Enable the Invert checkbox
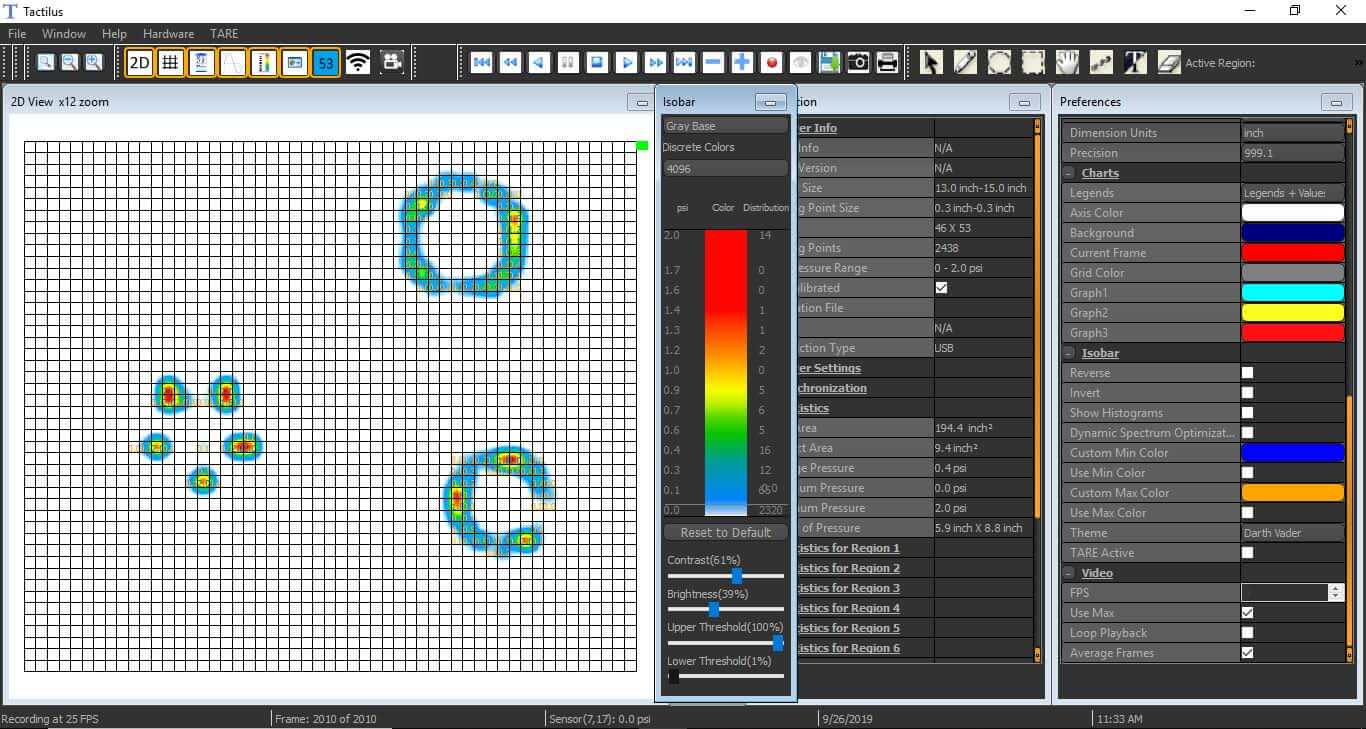This screenshot has height=729, width=1366. (x=1247, y=393)
